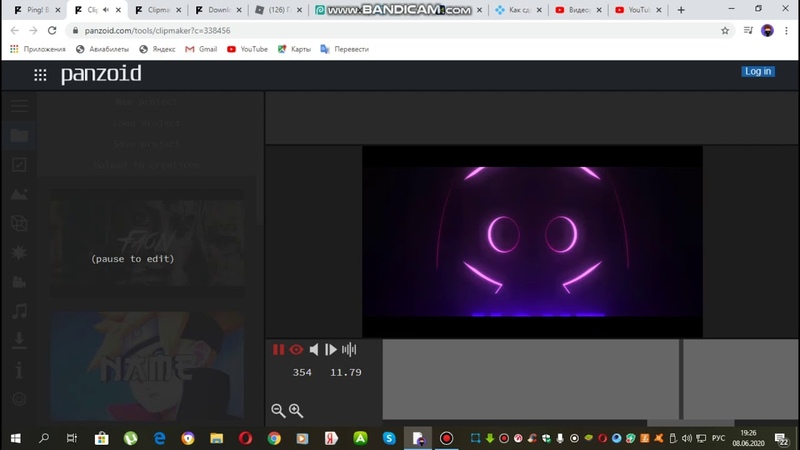Click the smiley face icon in the sidebar
Screen dimensions: 800x450
tap(19, 398)
